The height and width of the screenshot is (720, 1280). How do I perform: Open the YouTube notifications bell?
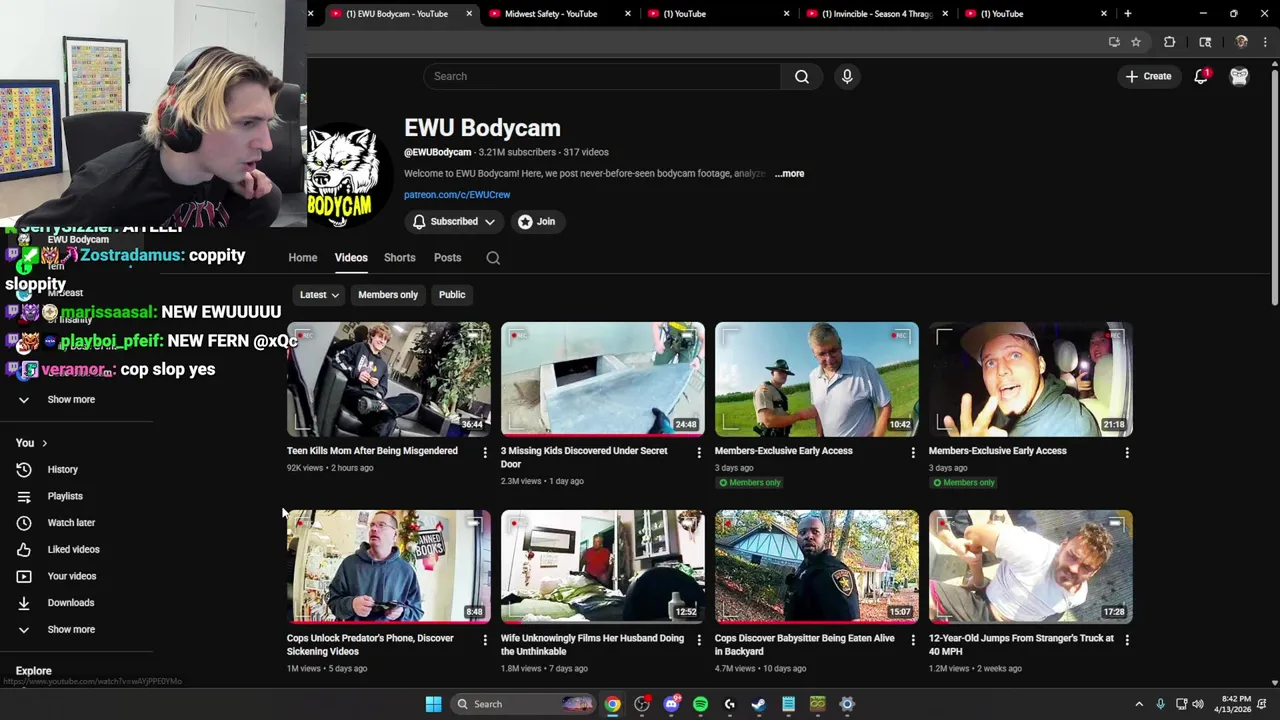pos(1201,76)
